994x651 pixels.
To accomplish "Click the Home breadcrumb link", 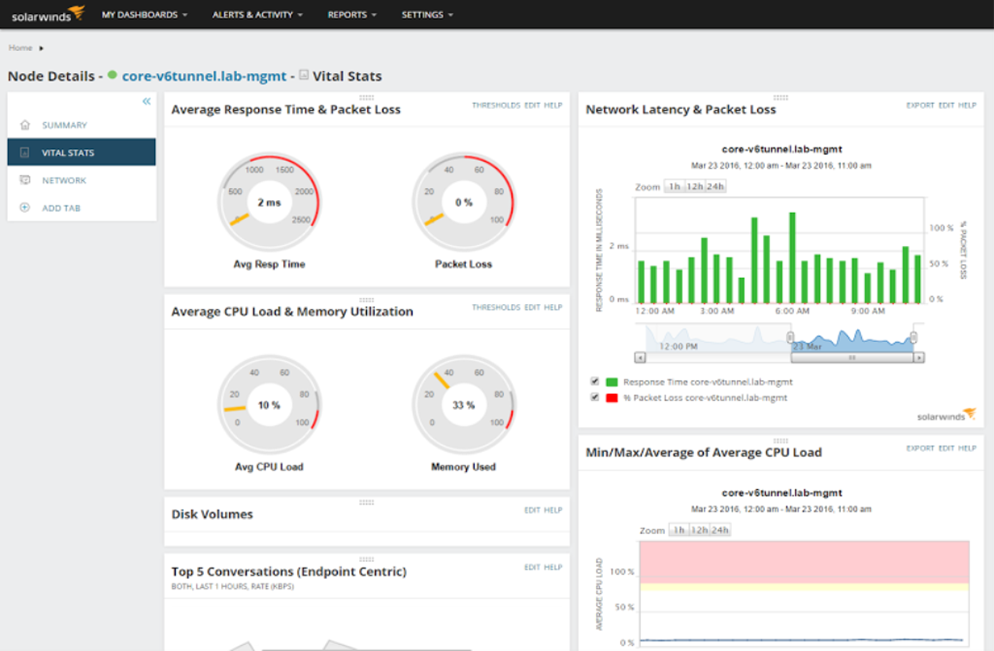I will 20,46.
